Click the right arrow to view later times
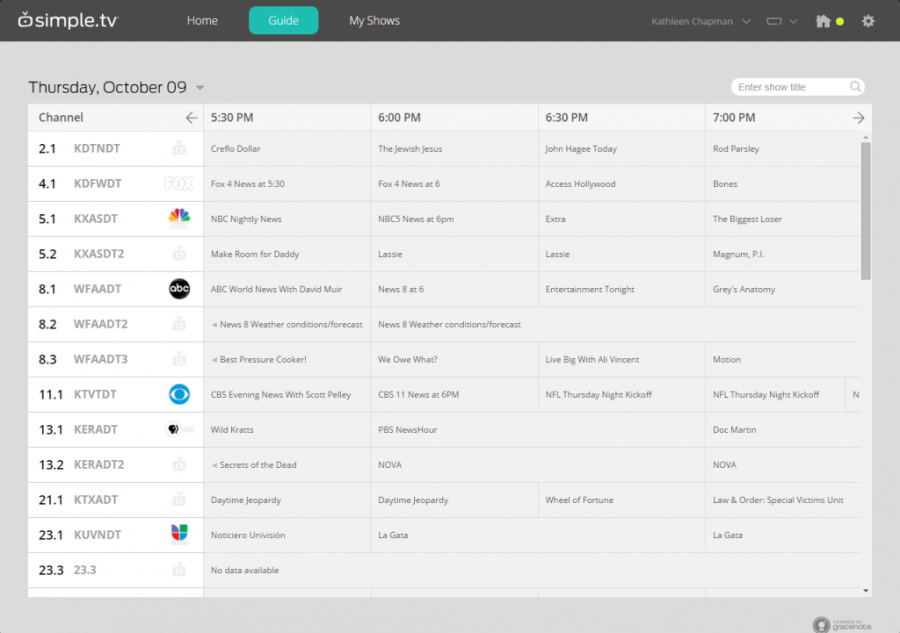This screenshot has height=633, width=900. pyautogui.click(x=858, y=117)
